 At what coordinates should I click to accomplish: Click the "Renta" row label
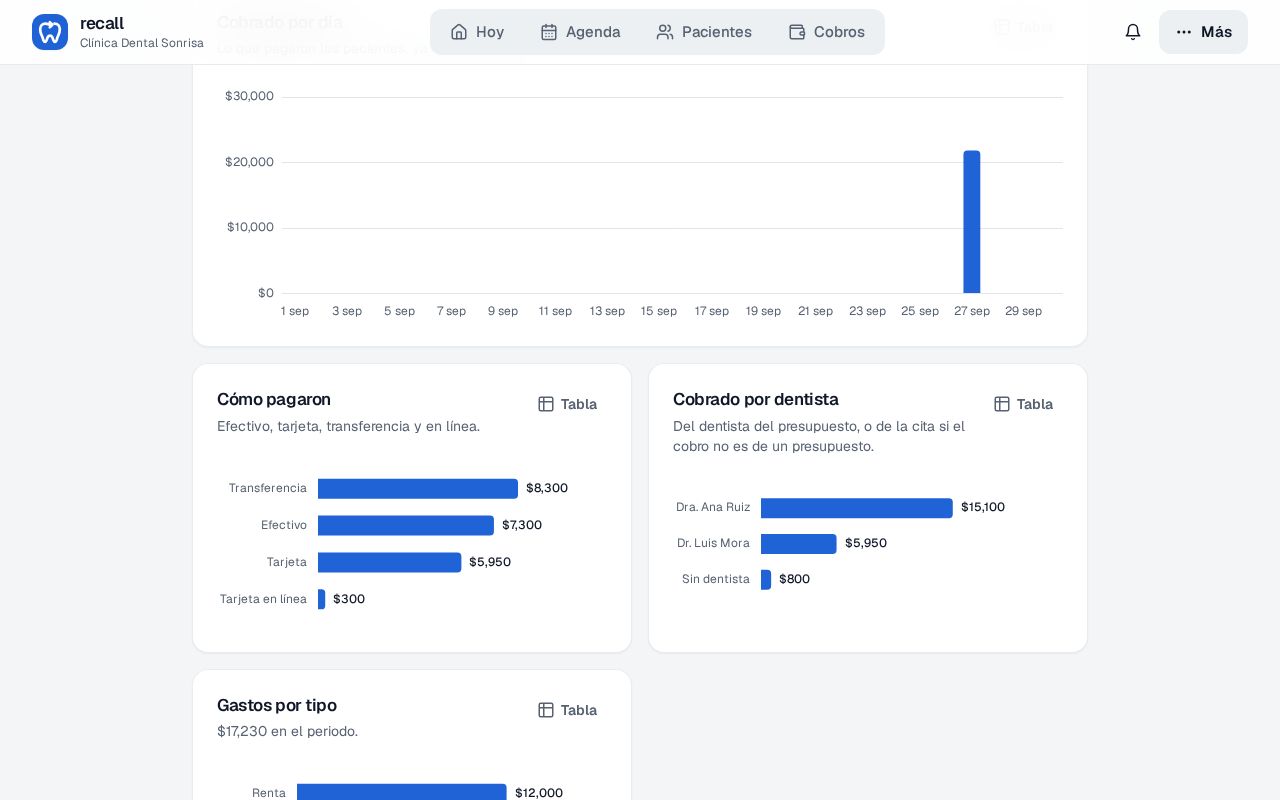coord(269,793)
